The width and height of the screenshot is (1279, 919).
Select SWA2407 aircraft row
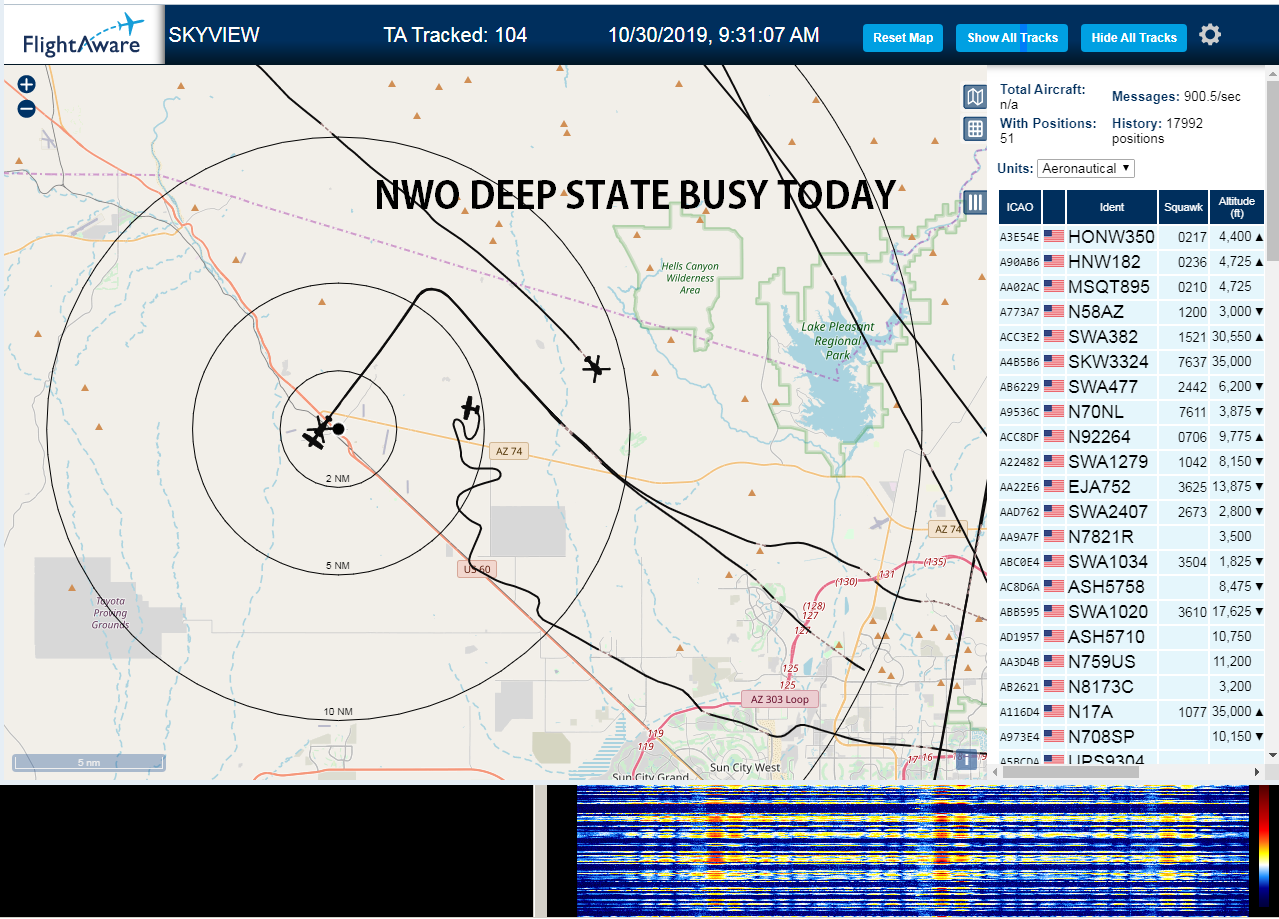click(1132, 512)
